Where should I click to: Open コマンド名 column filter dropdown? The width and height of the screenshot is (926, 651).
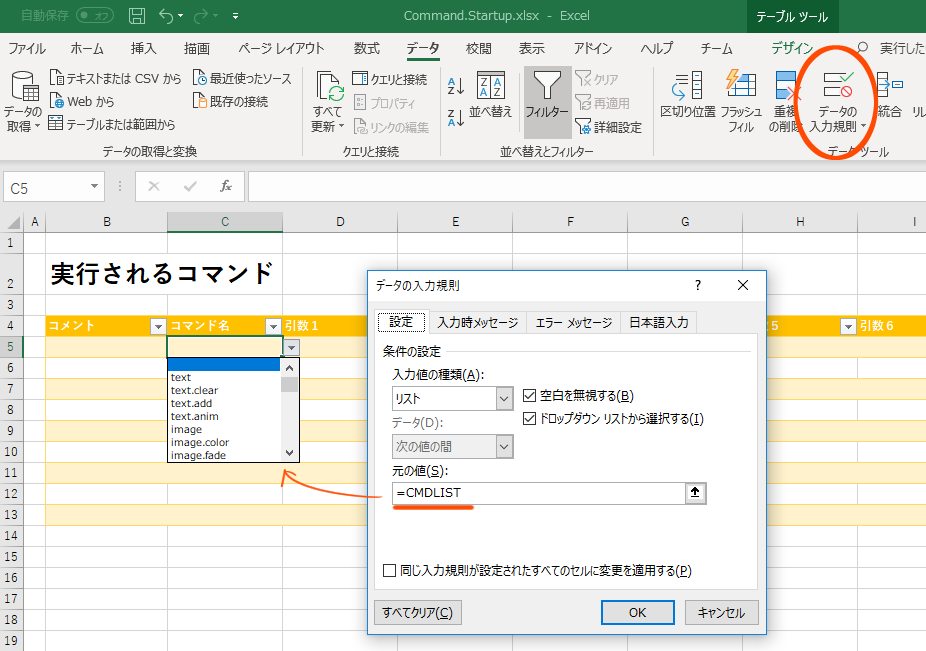click(x=273, y=326)
